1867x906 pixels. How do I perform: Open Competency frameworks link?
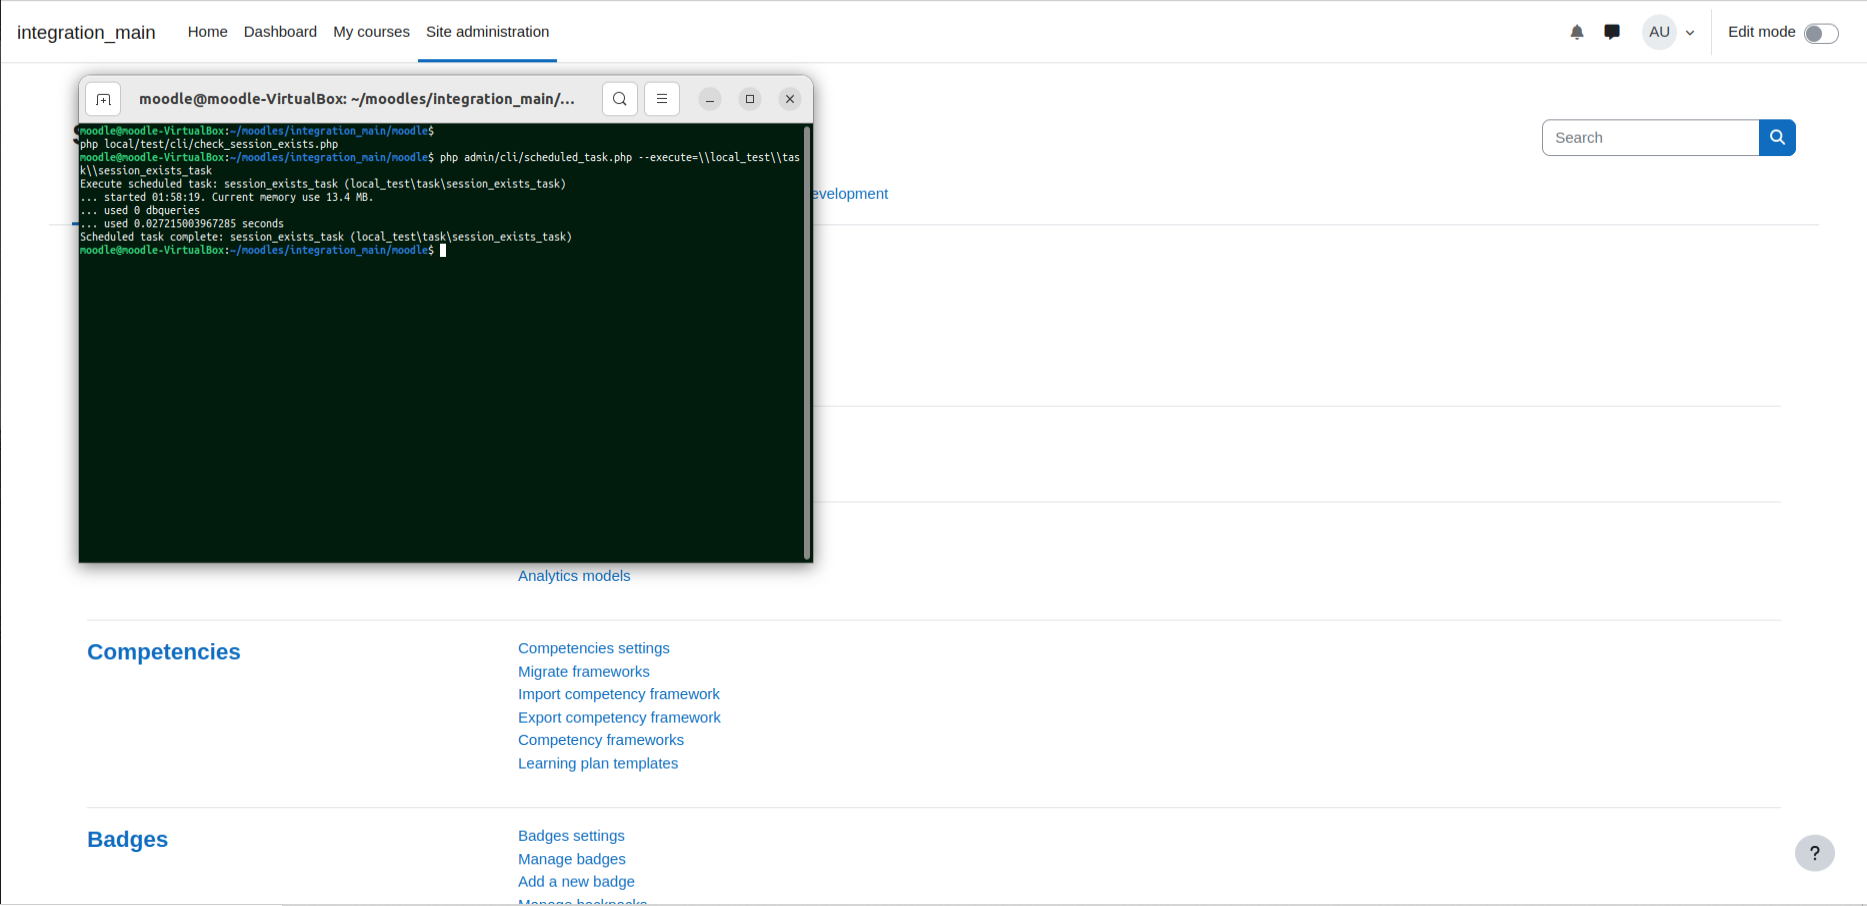(x=601, y=740)
